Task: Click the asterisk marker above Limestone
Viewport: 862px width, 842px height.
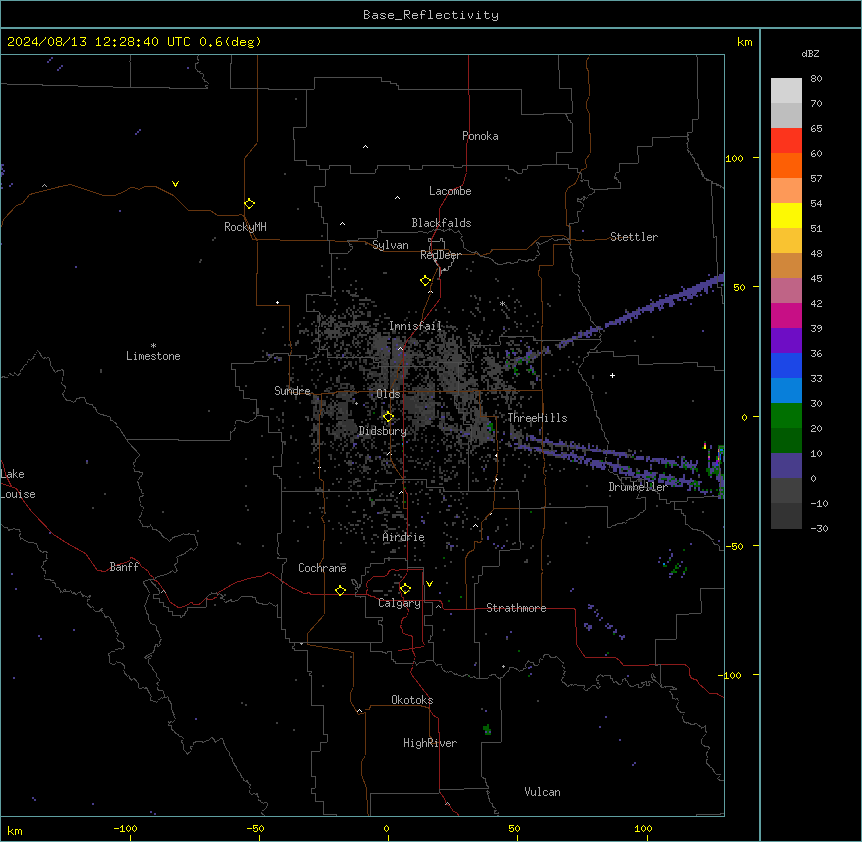Action: [x=153, y=346]
